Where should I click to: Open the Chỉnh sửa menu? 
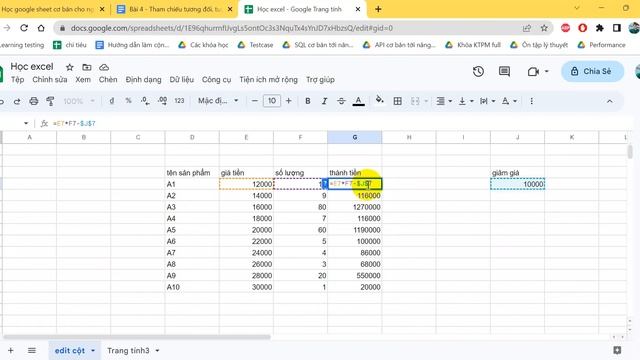(x=50, y=80)
